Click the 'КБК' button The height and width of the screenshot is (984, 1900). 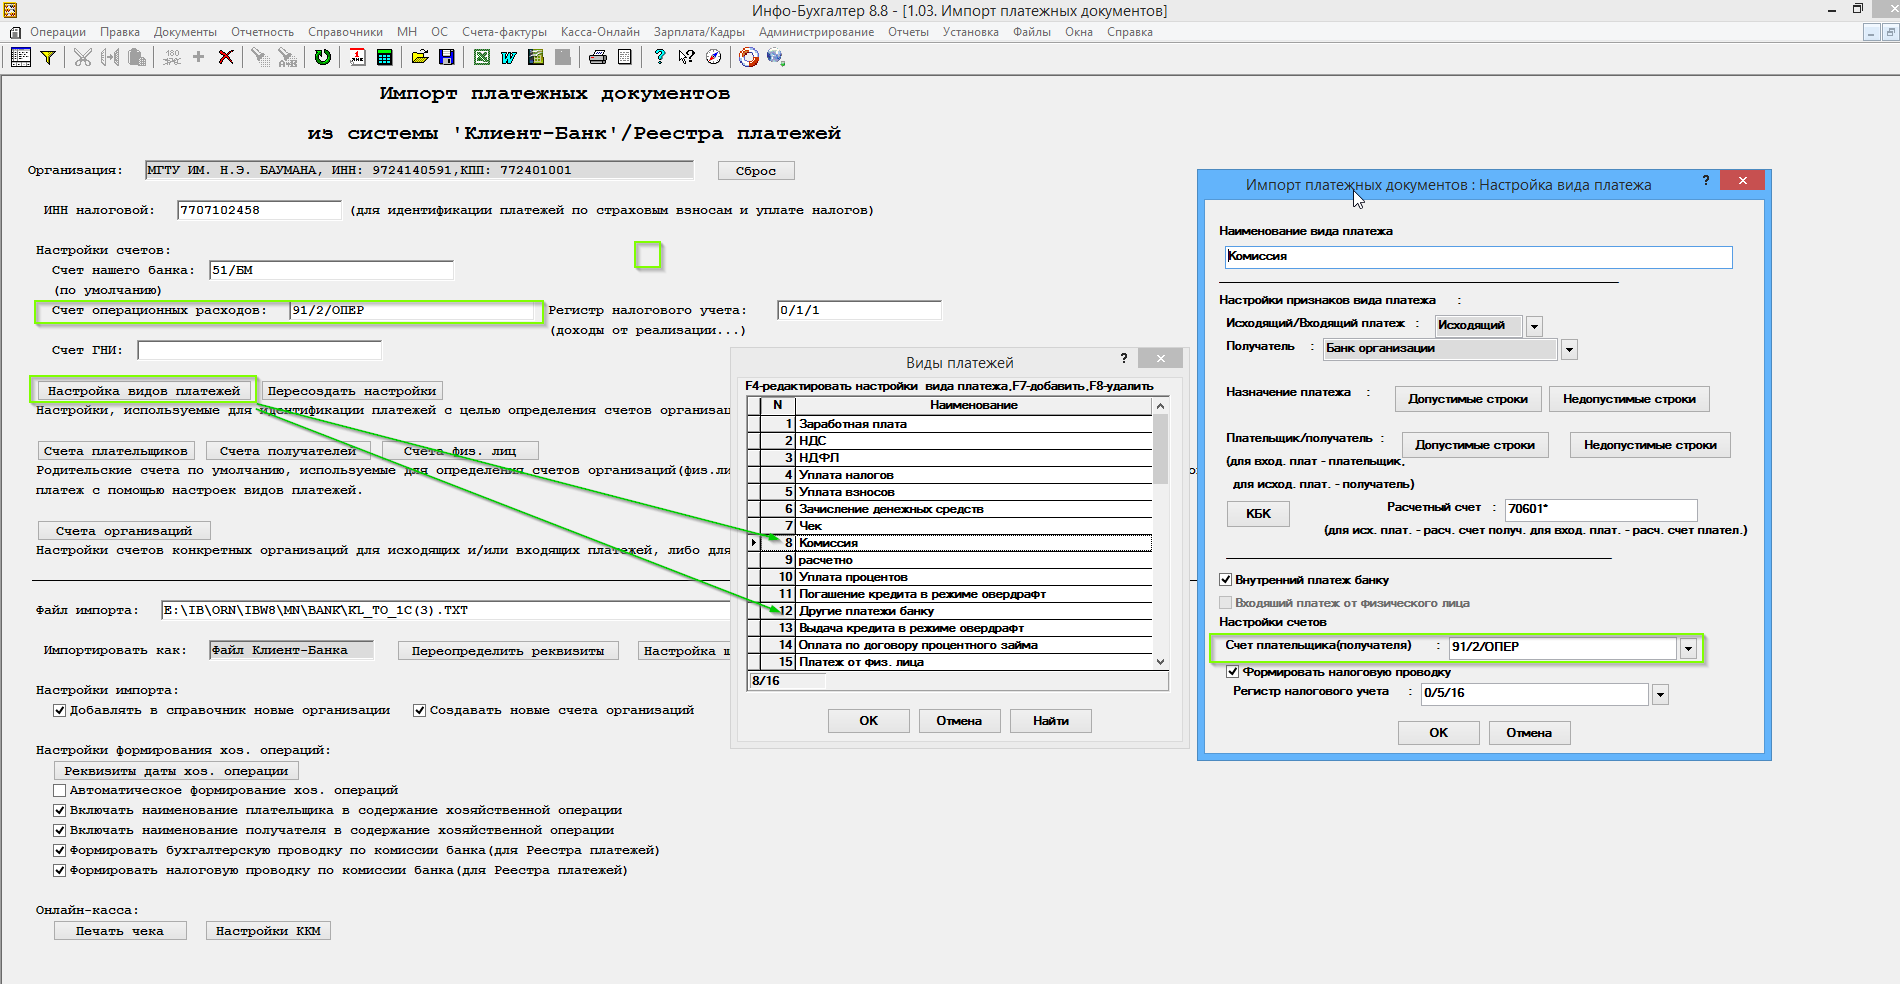(1258, 514)
